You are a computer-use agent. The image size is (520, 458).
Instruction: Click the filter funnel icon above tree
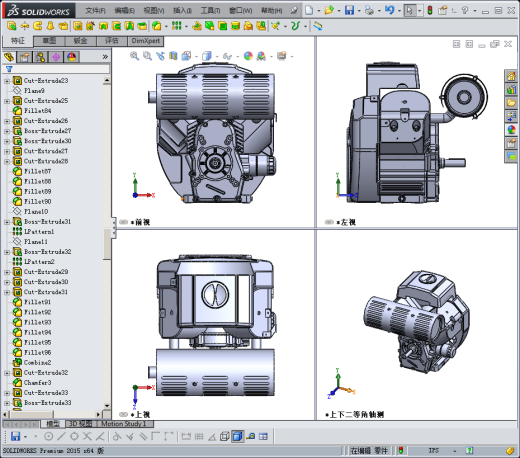tap(9, 69)
